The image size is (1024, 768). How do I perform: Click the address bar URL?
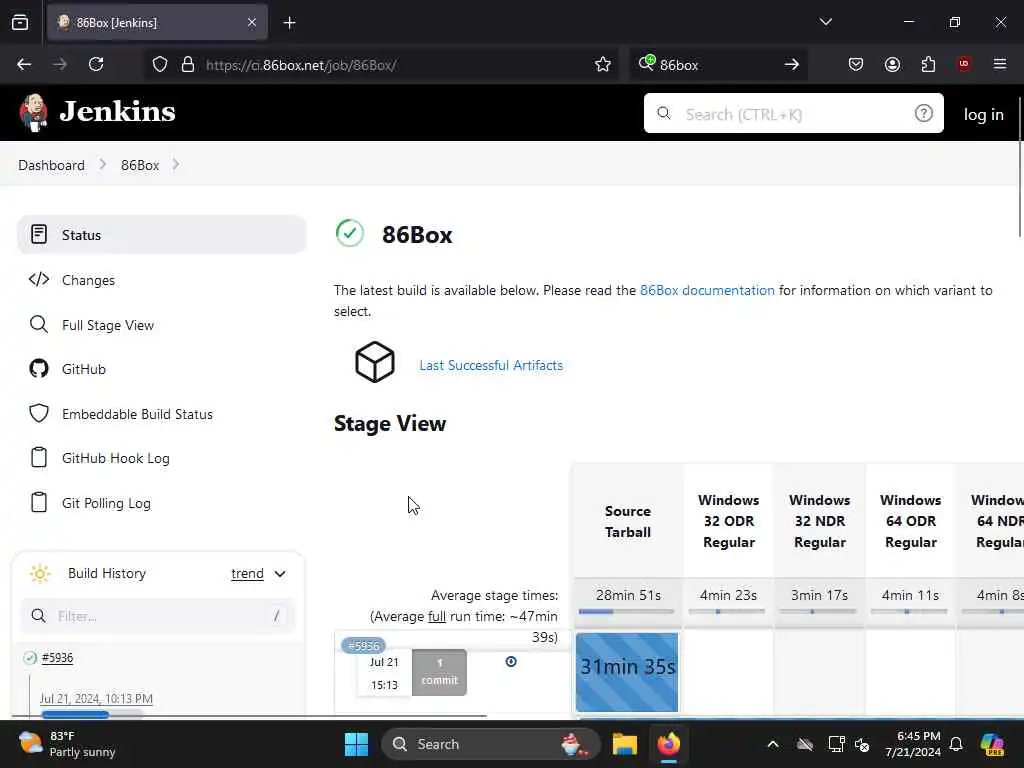click(301, 65)
